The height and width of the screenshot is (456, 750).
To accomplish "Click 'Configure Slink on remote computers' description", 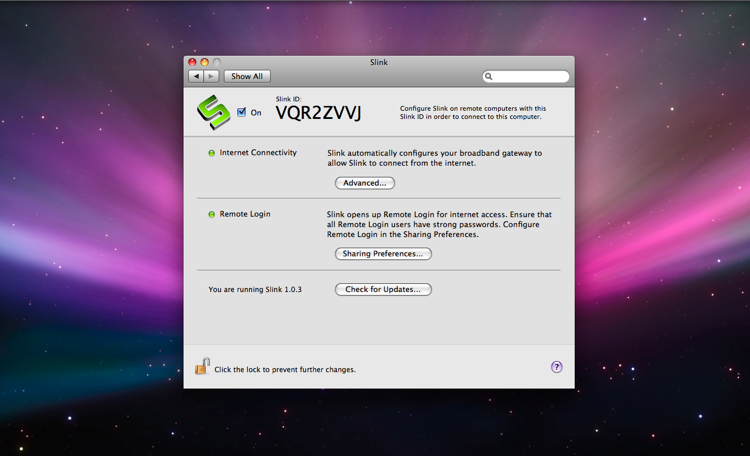I will coord(473,112).
